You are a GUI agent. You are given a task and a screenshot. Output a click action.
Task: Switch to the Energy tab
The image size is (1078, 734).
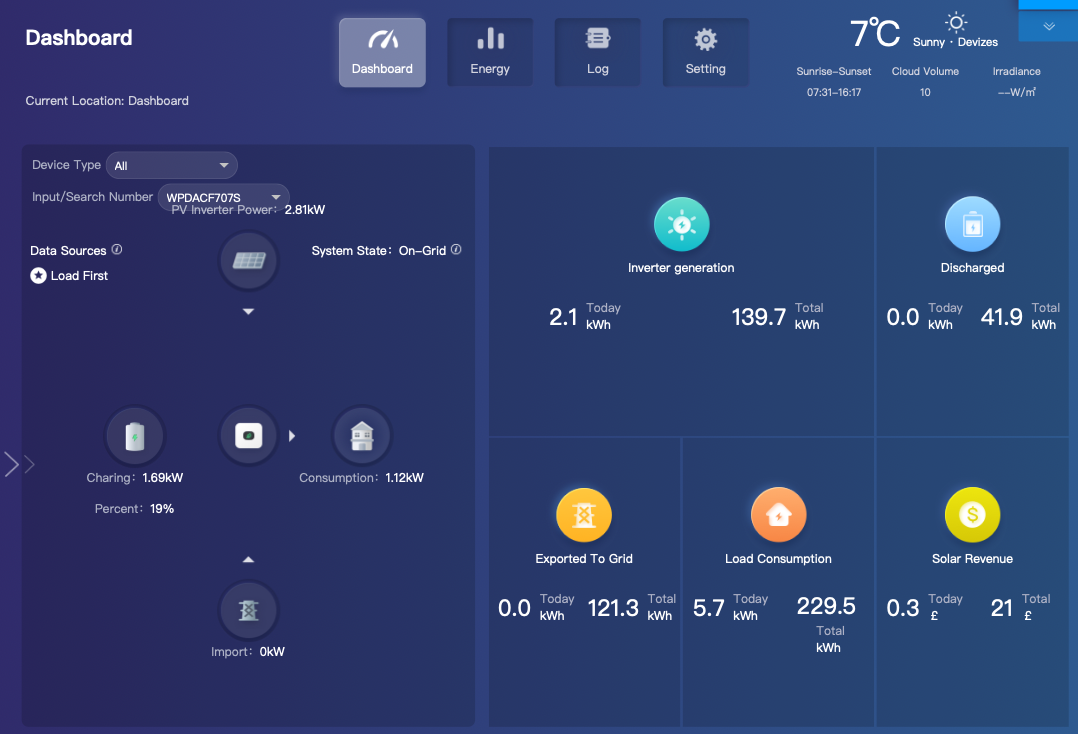[490, 52]
